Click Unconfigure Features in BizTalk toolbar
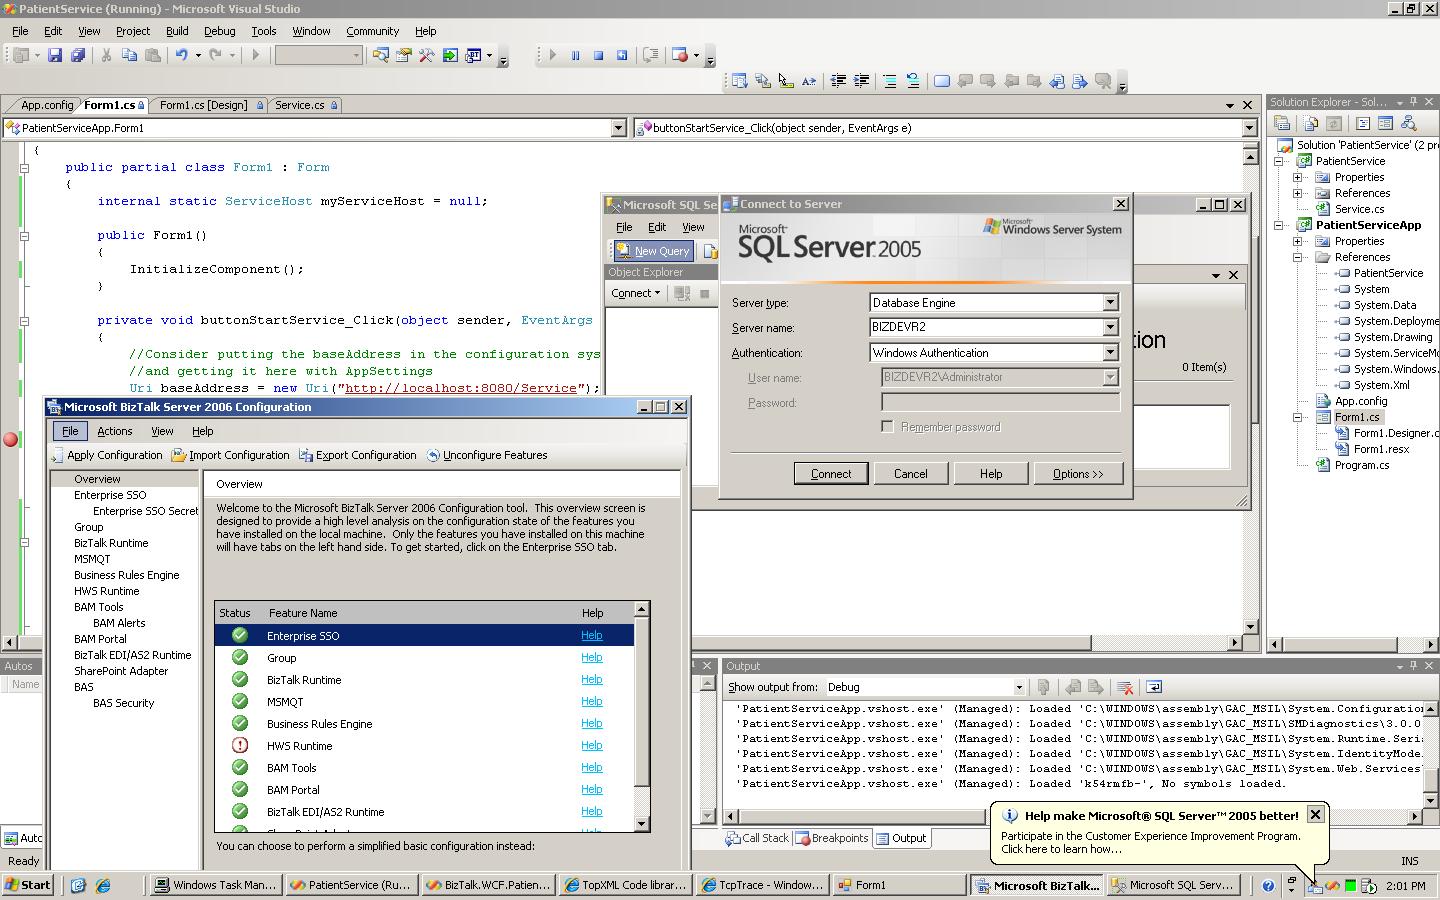Viewport: 1440px width, 900px height. click(x=487, y=455)
